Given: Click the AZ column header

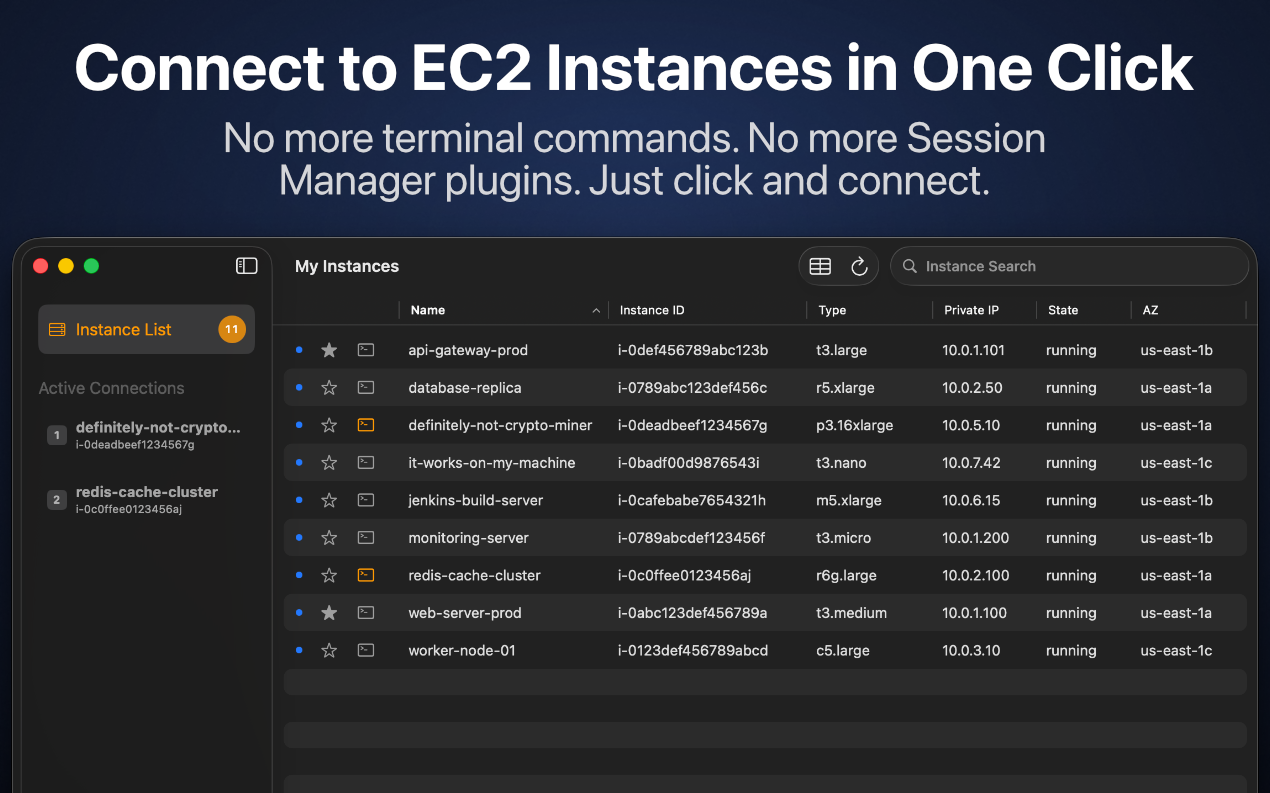Looking at the screenshot, I should click(x=1150, y=310).
